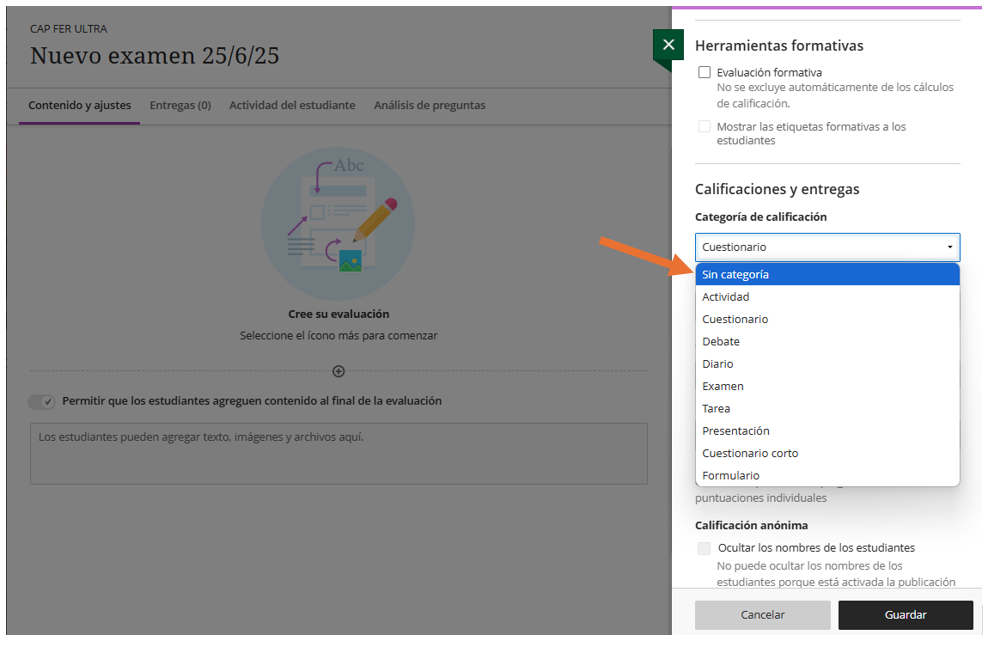Click the Cancelar button
The width and height of the screenshot is (989, 647).
click(x=763, y=615)
